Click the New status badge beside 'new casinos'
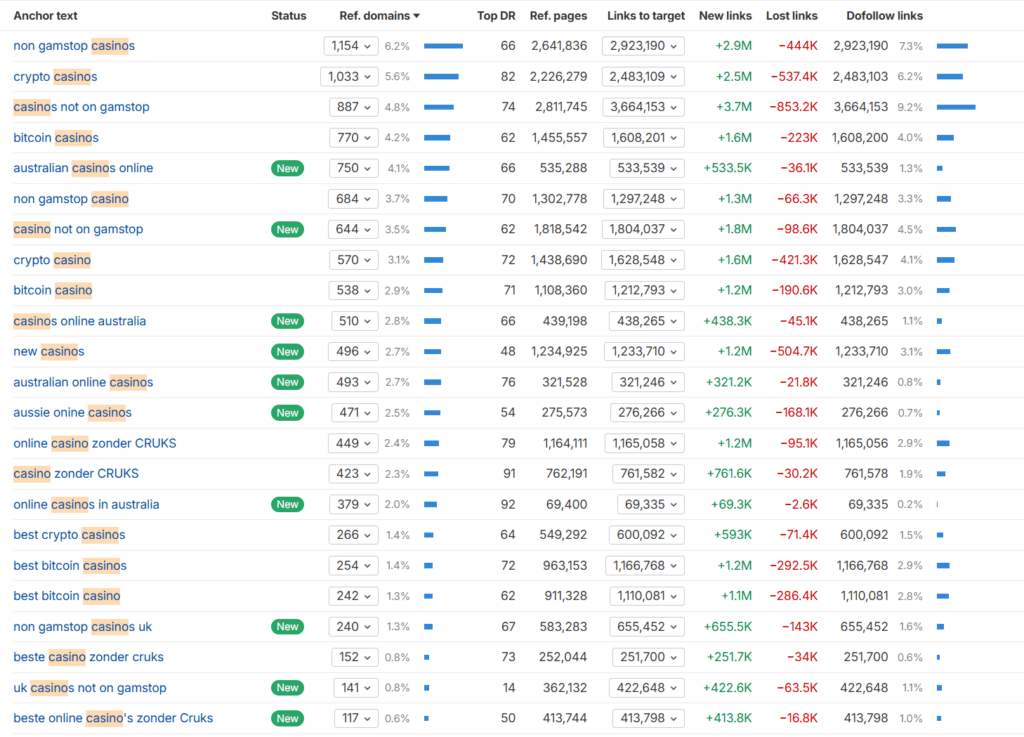 click(287, 351)
